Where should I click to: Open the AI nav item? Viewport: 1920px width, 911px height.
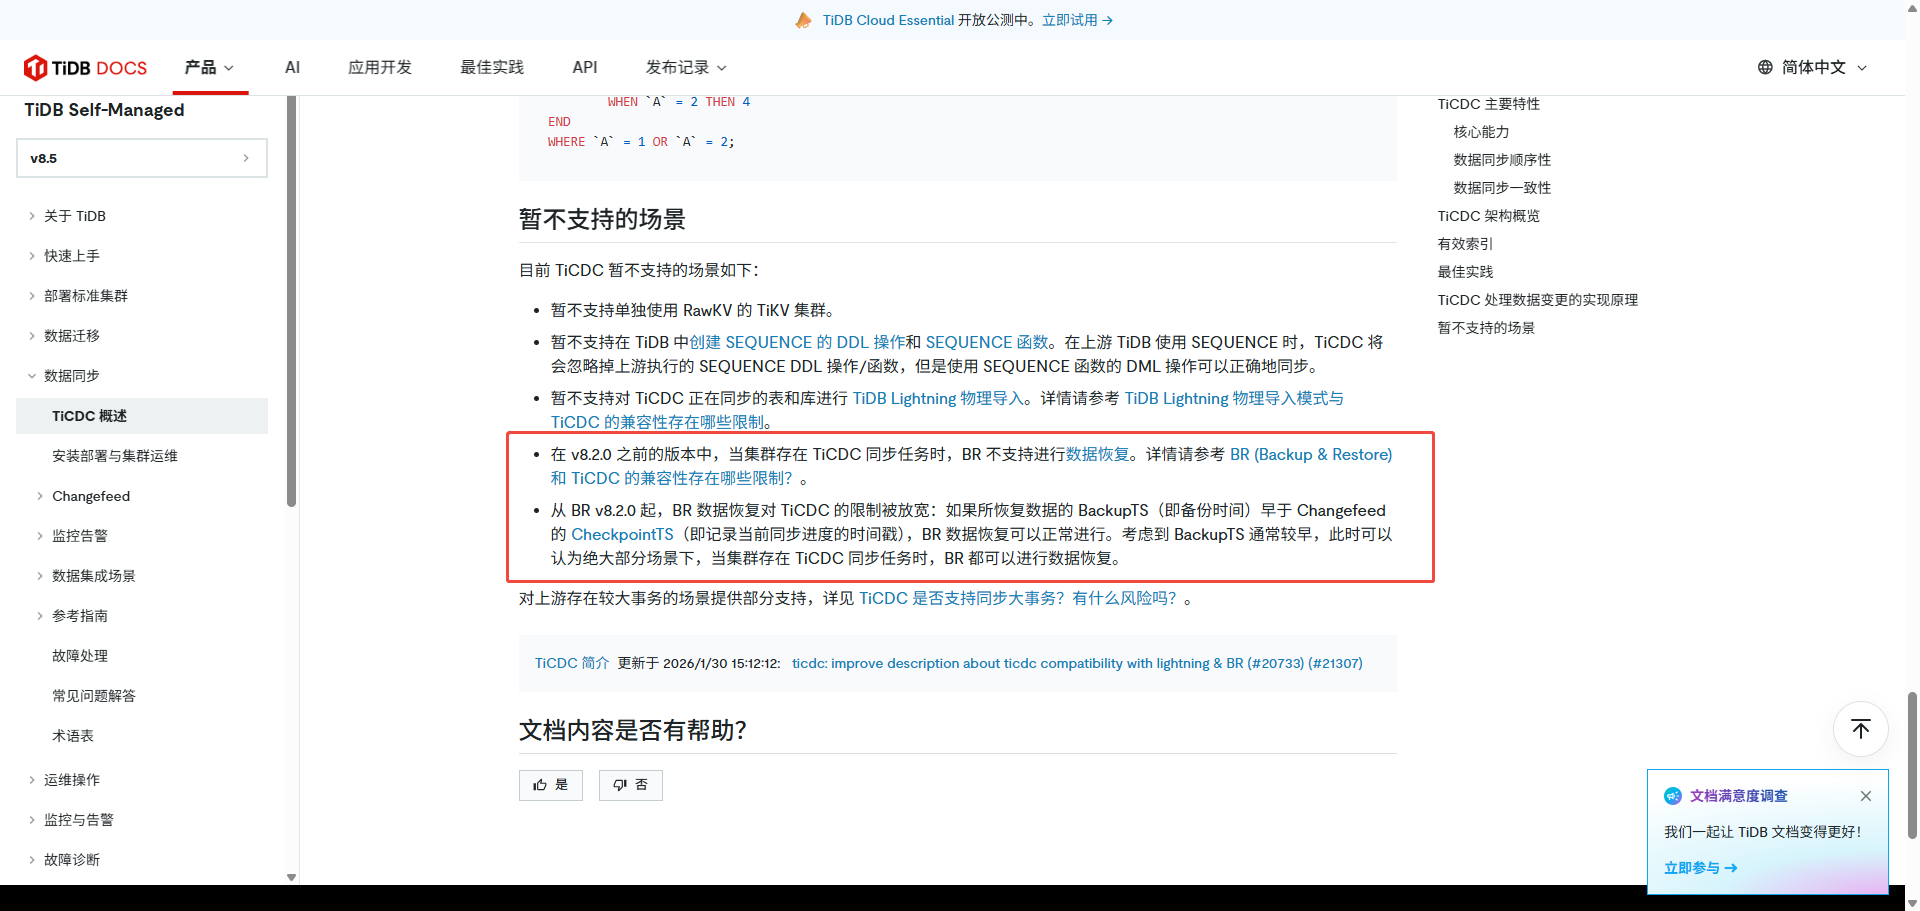coord(292,68)
